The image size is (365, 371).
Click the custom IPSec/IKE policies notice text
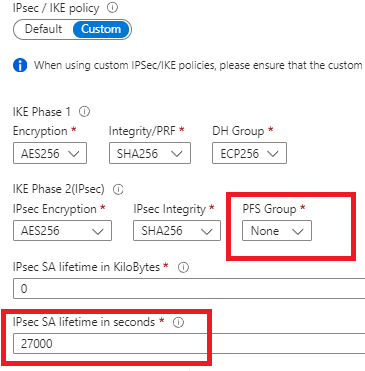(198, 65)
